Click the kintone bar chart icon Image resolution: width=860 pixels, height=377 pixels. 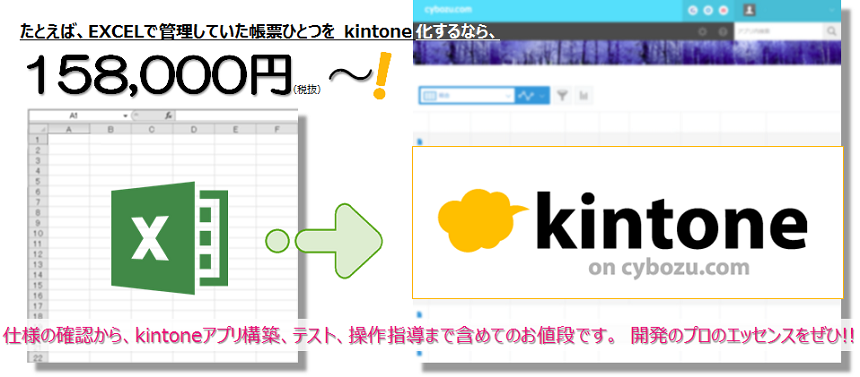pyautogui.click(x=584, y=95)
